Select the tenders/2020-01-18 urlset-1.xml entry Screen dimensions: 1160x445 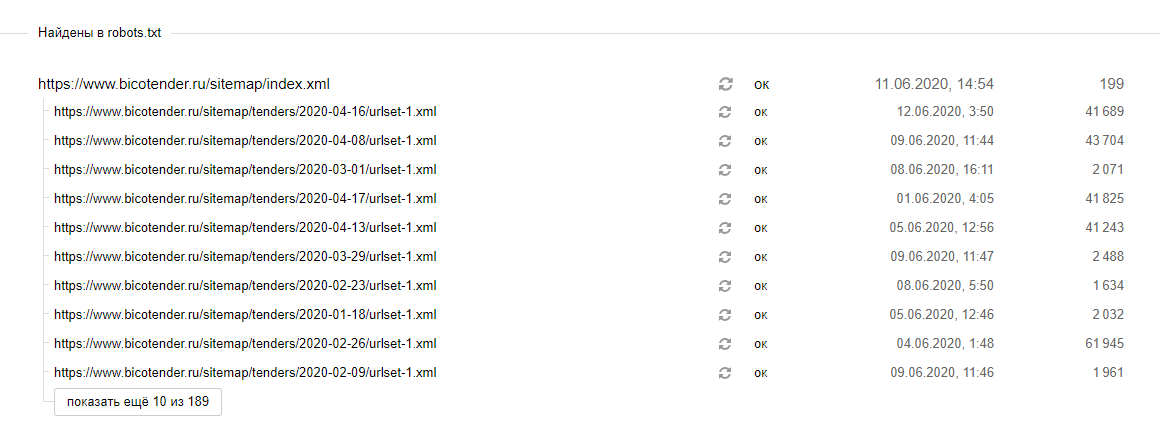(245, 314)
